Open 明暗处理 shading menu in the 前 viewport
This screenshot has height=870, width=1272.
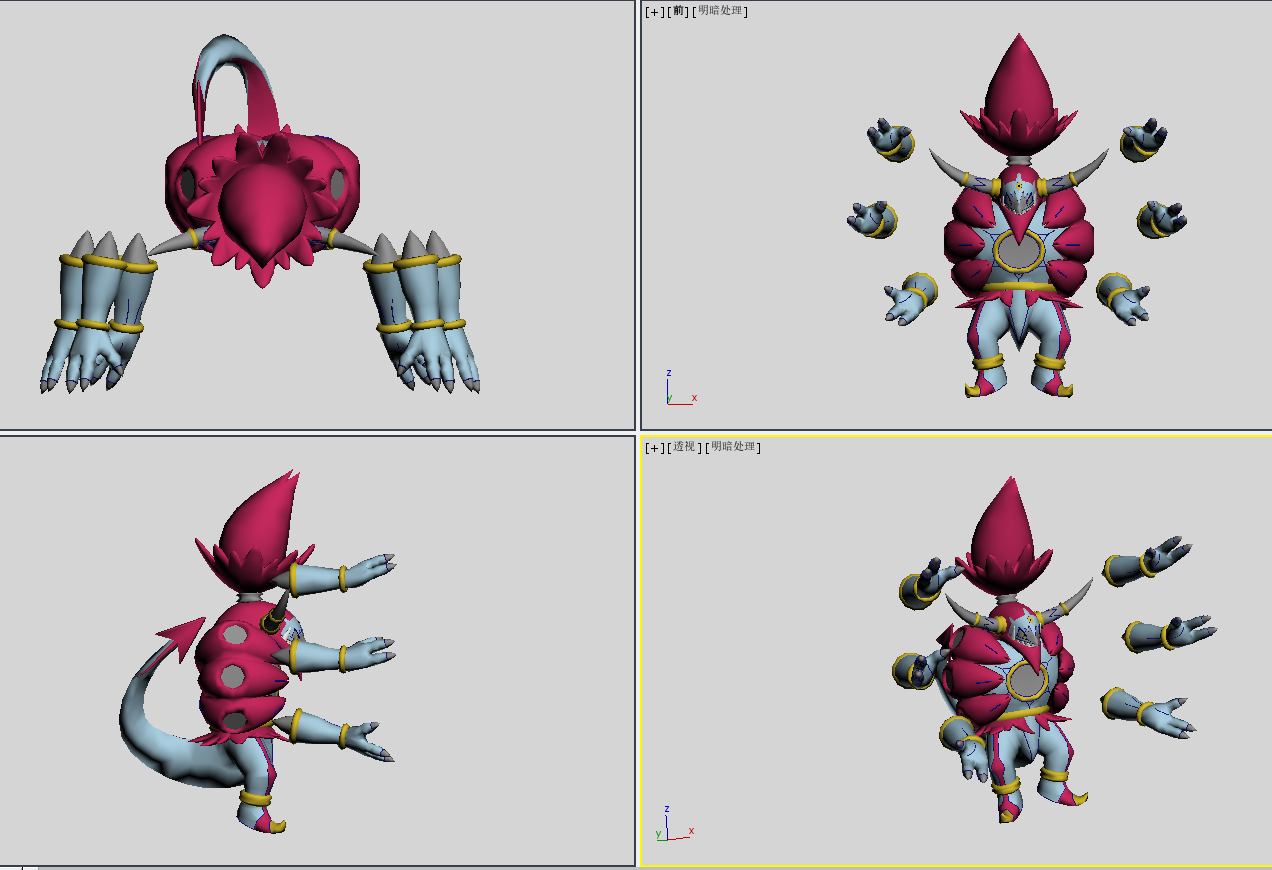point(722,11)
